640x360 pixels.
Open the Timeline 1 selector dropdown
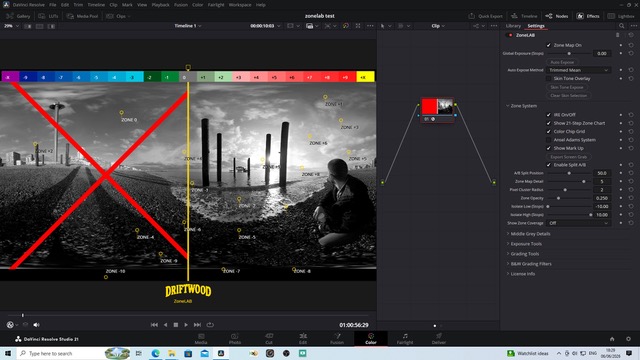click(188, 26)
